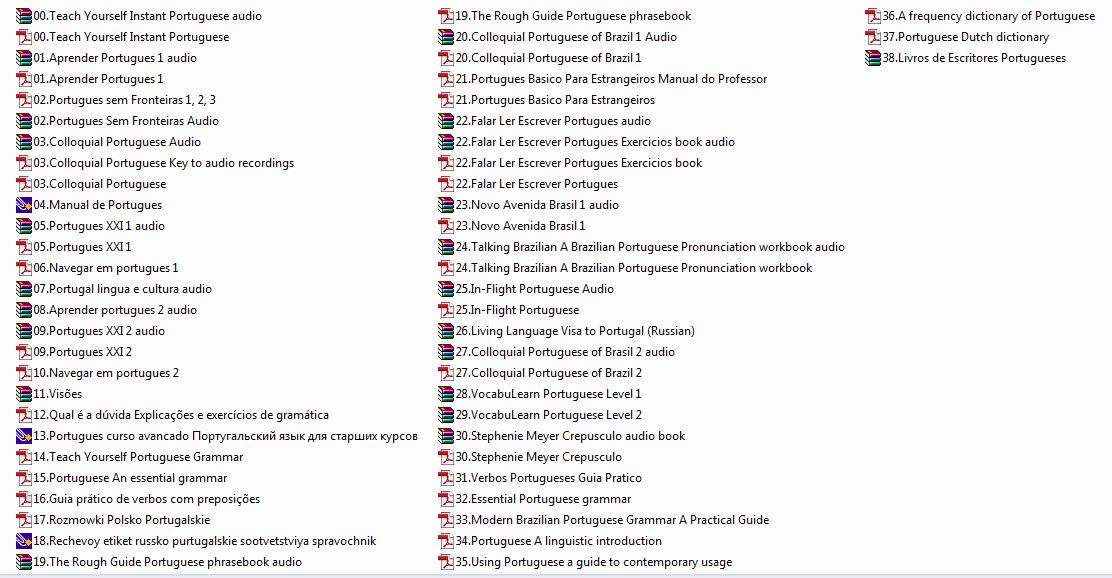Click the PDF icon for 17.Rozmowki Polsko Portugalskie
The width and height of the screenshot is (1112, 578).
pos(25,520)
